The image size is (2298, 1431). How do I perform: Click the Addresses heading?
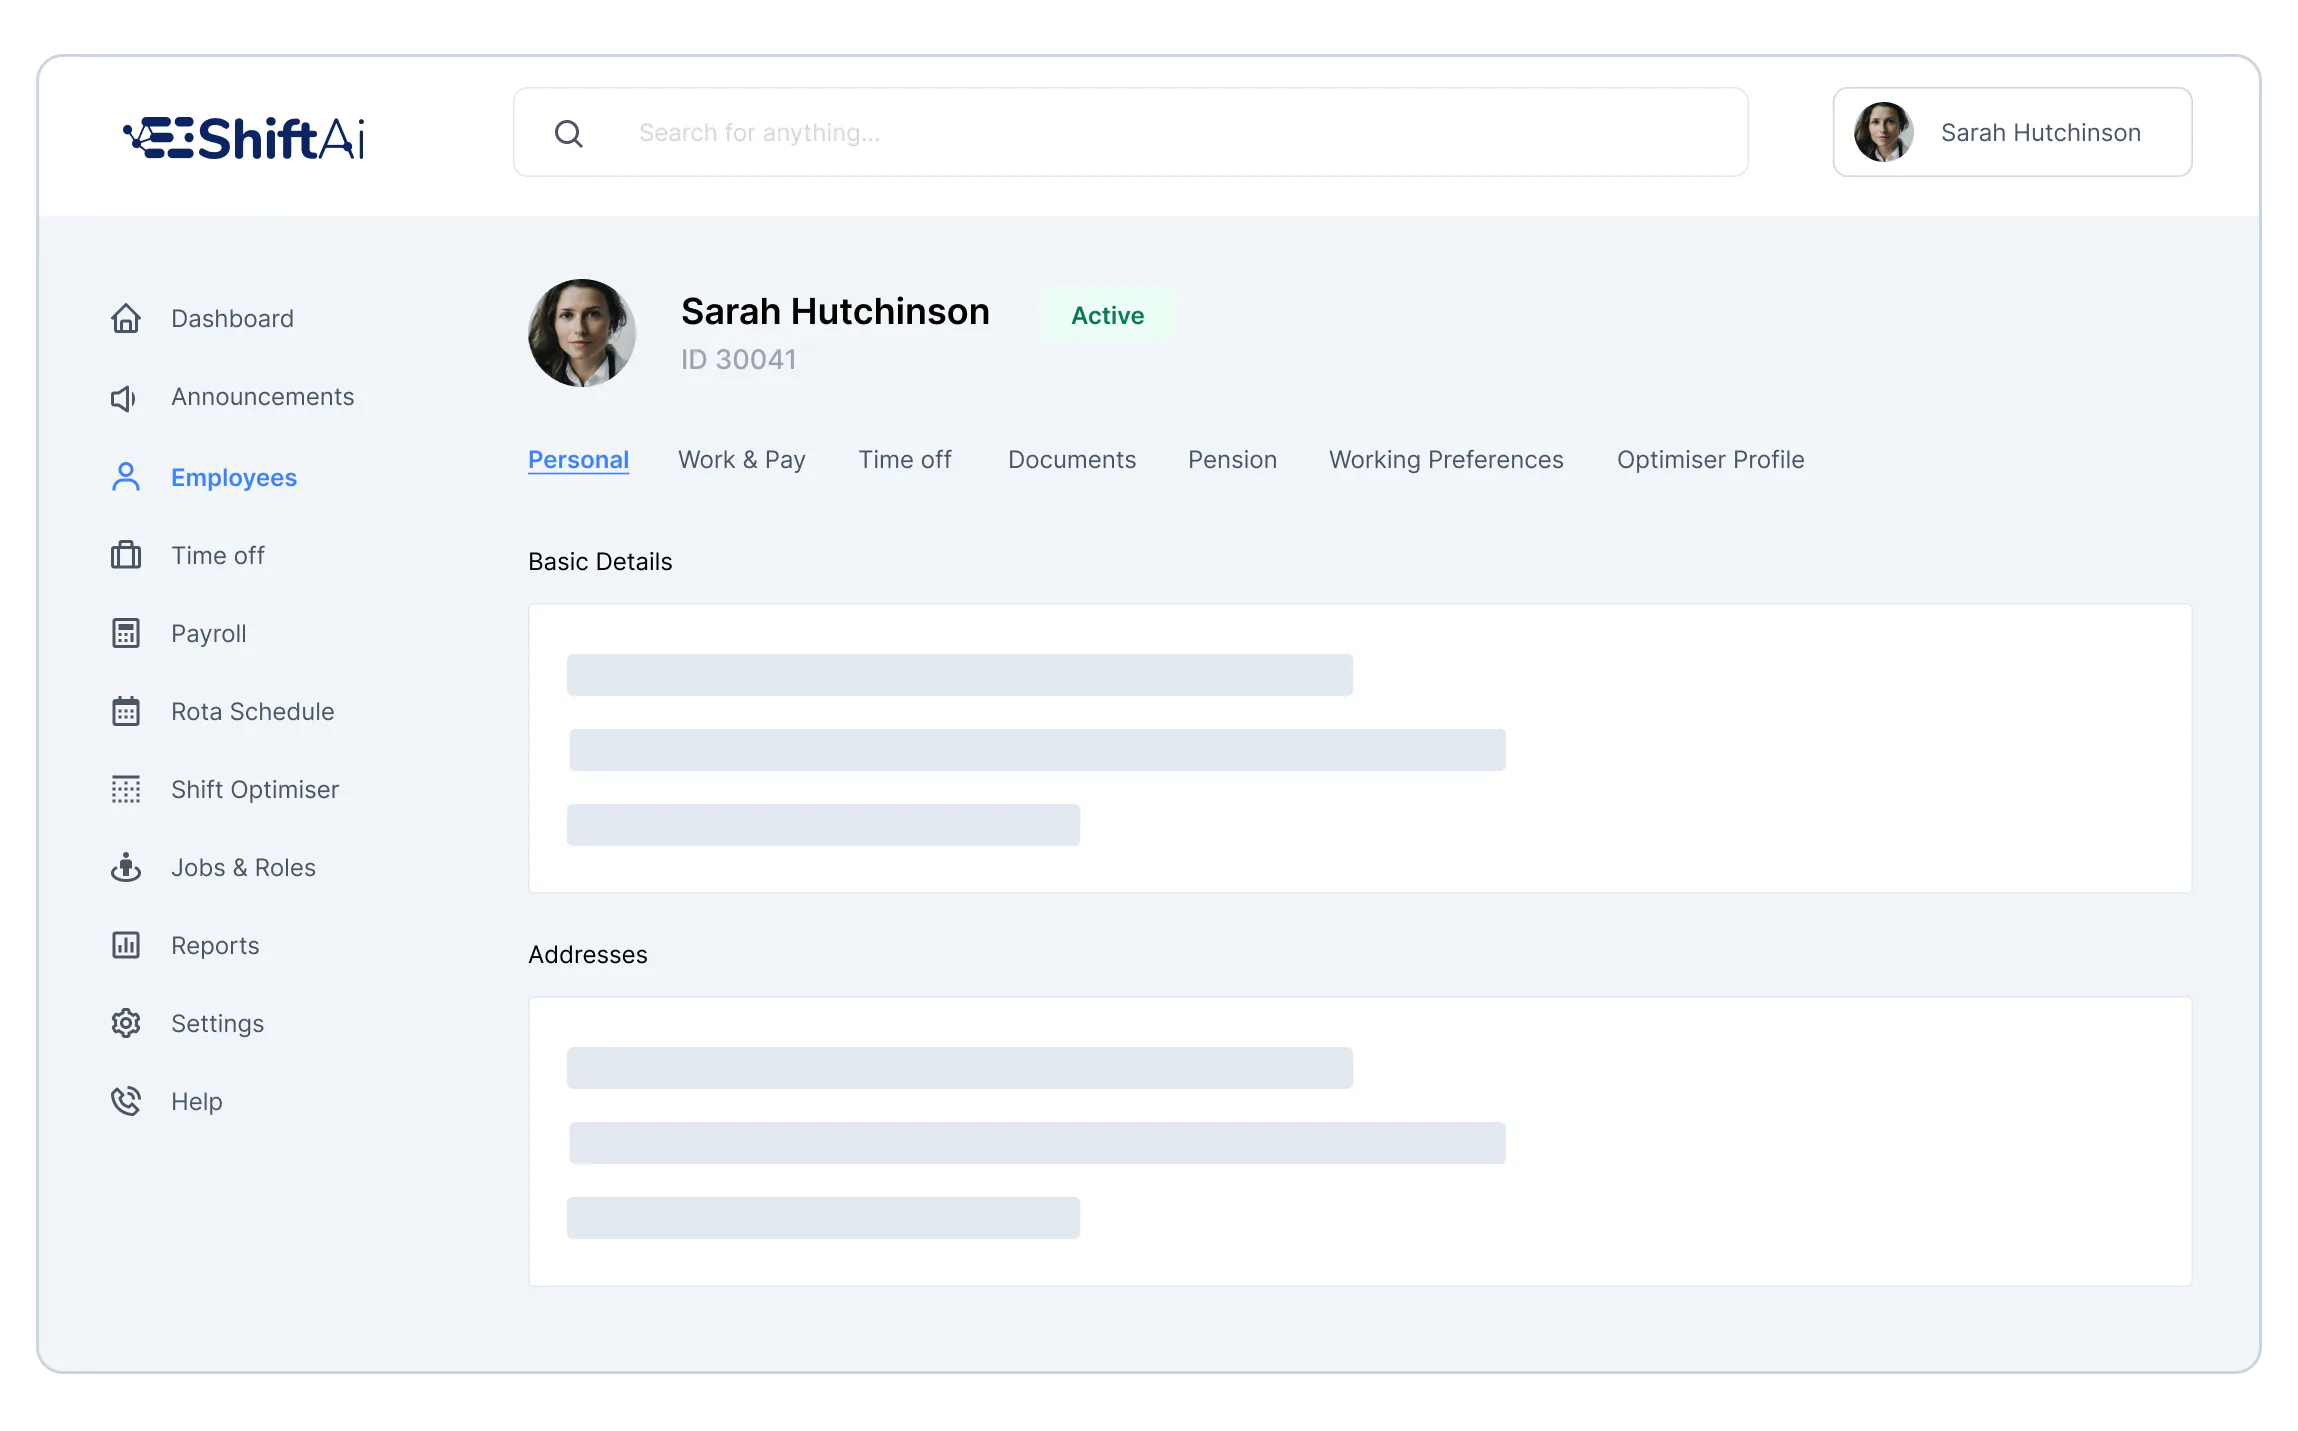click(x=588, y=954)
